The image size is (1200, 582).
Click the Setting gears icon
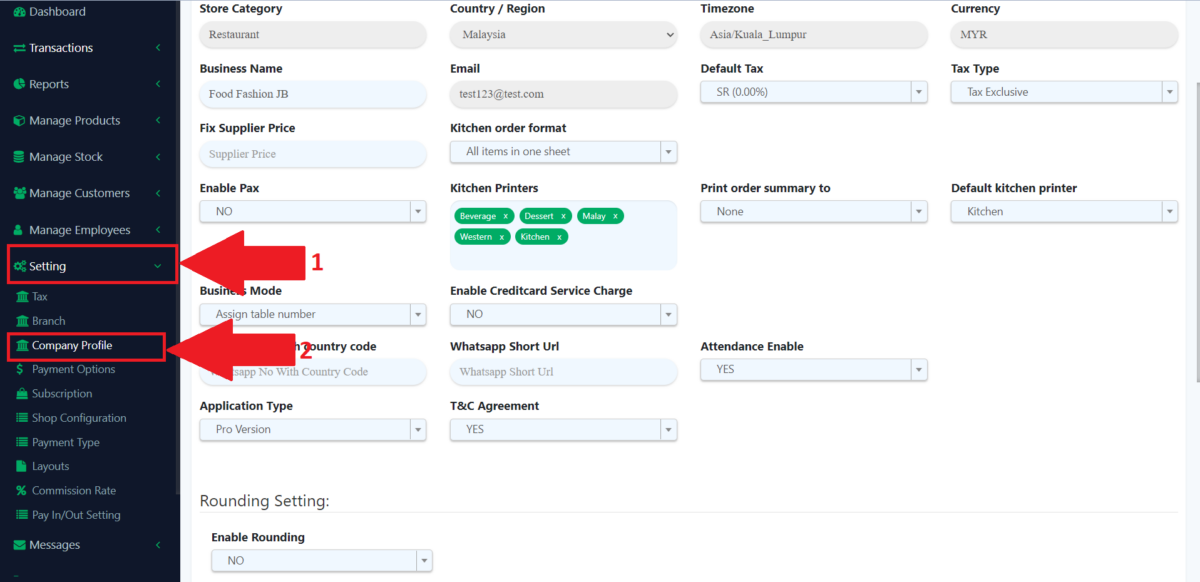click(x=19, y=266)
